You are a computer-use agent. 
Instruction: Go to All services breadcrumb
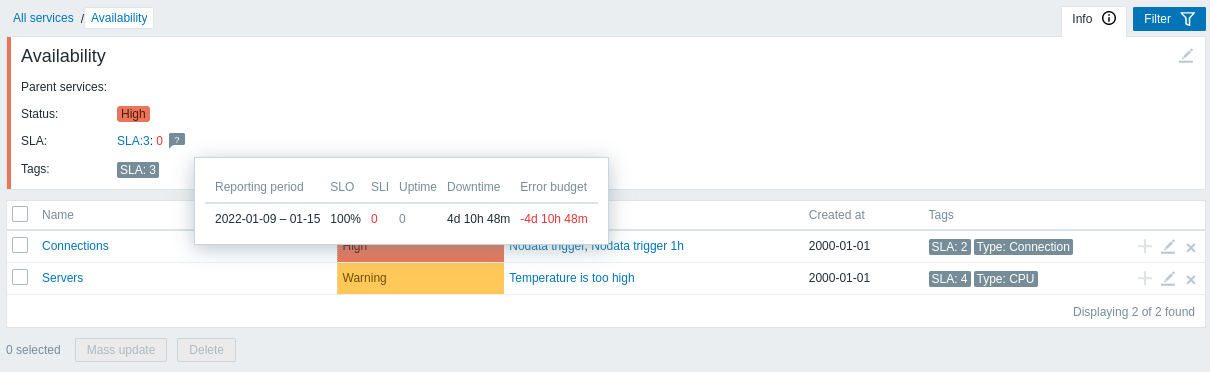point(43,18)
